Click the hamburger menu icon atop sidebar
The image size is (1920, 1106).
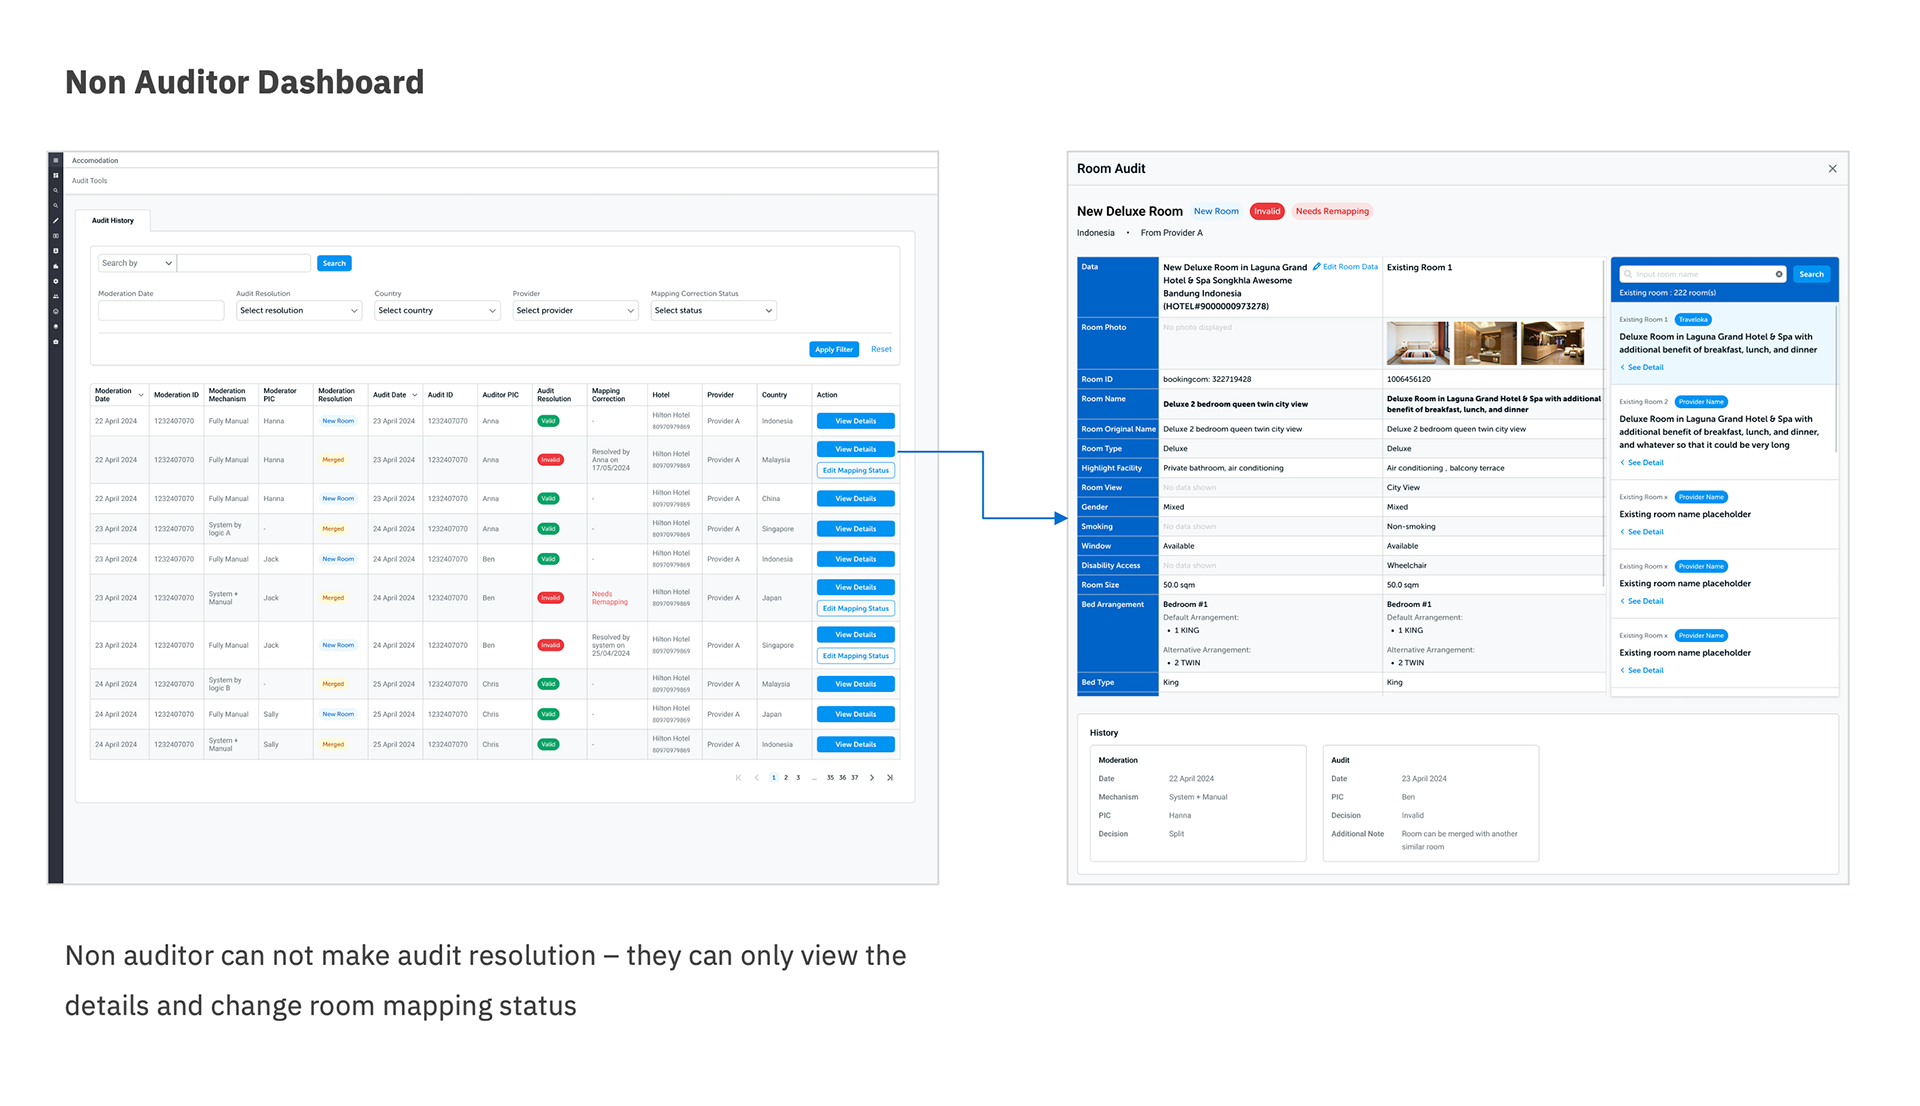coord(56,160)
